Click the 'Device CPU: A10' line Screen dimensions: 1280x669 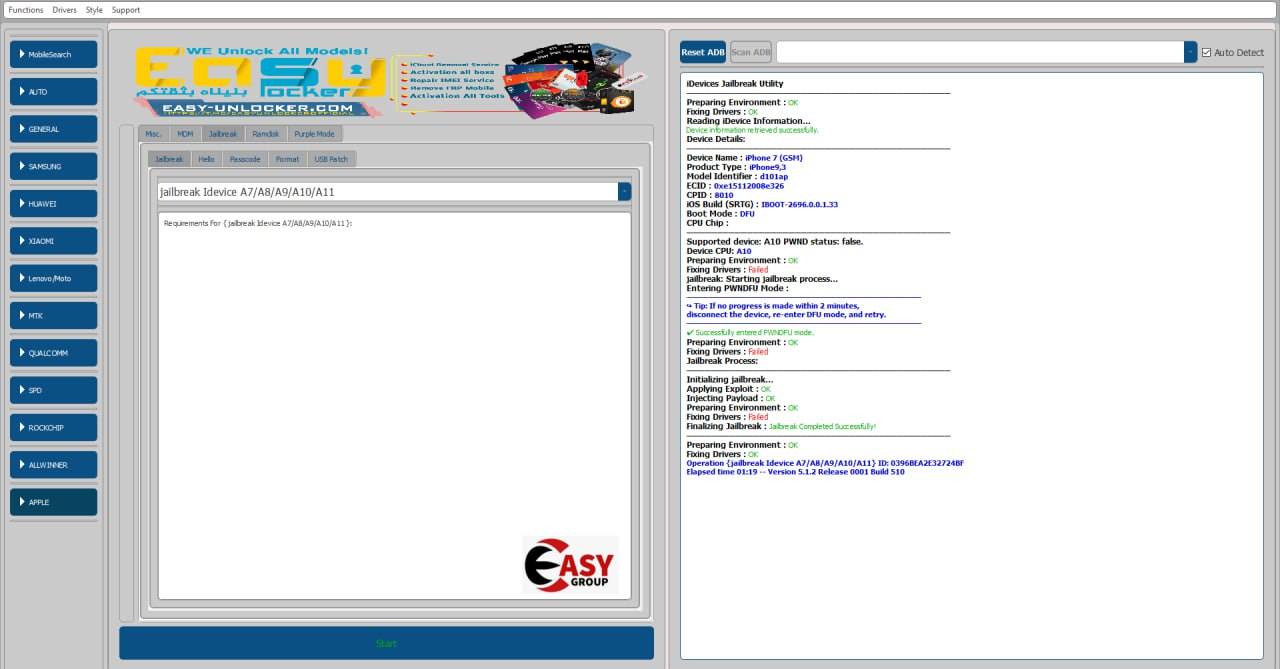click(719, 251)
